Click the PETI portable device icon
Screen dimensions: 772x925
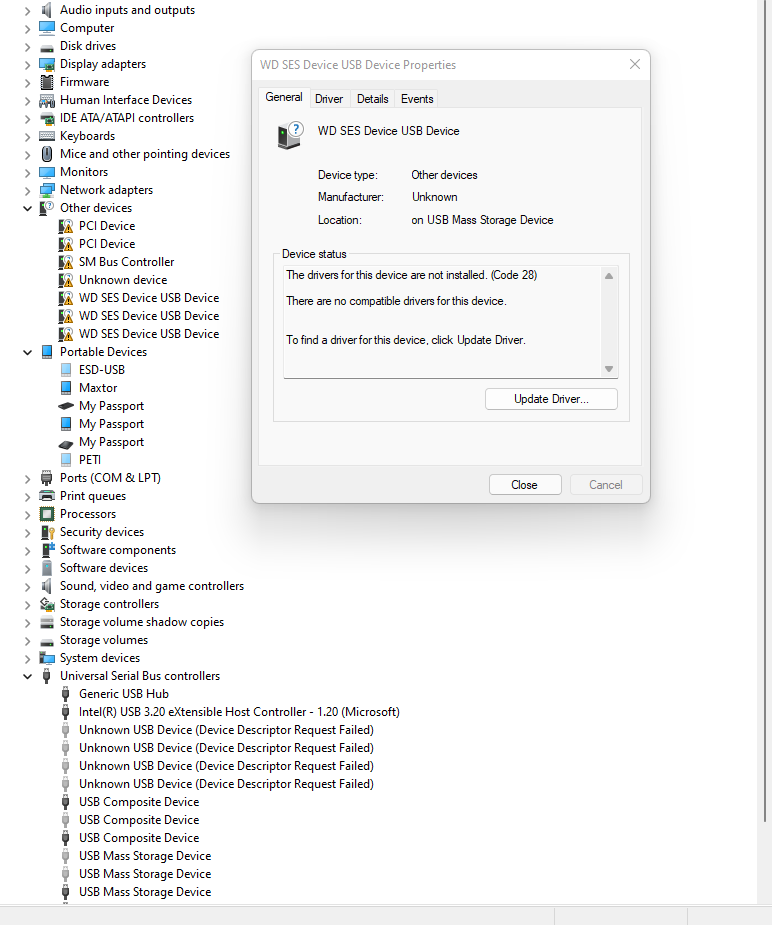66,460
